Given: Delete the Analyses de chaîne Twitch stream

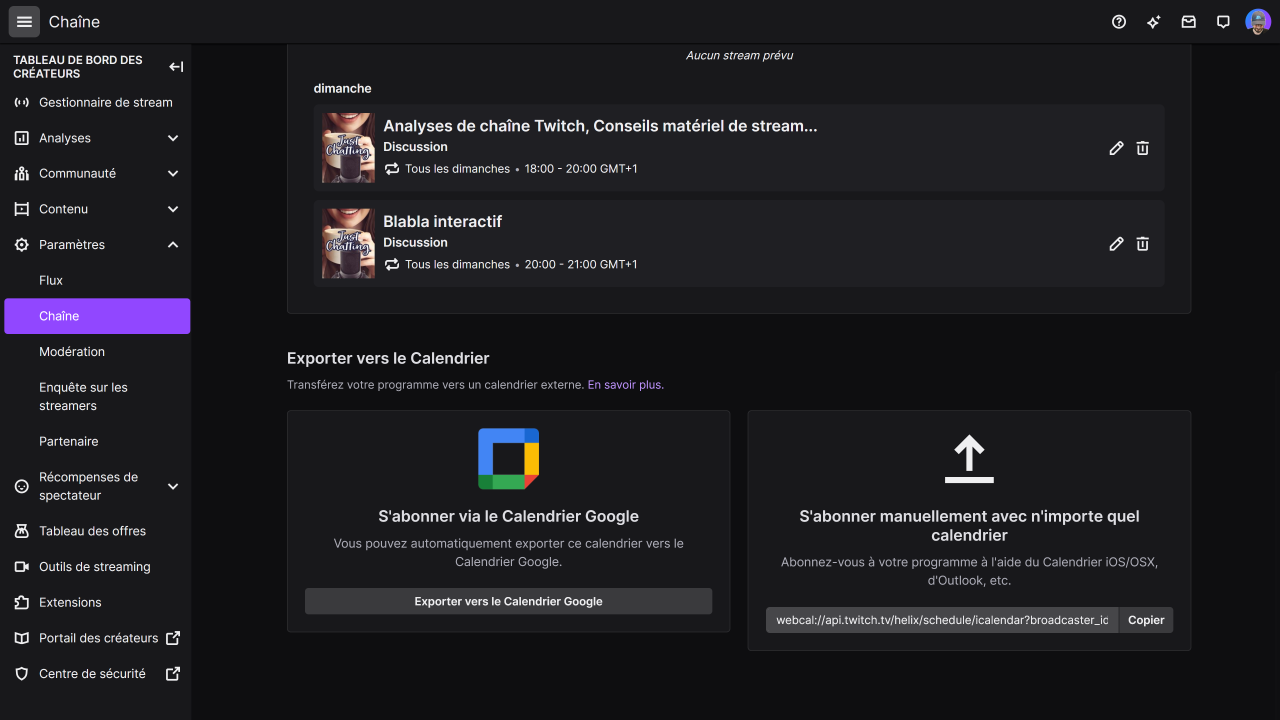Looking at the screenshot, I should [1142, 148].
